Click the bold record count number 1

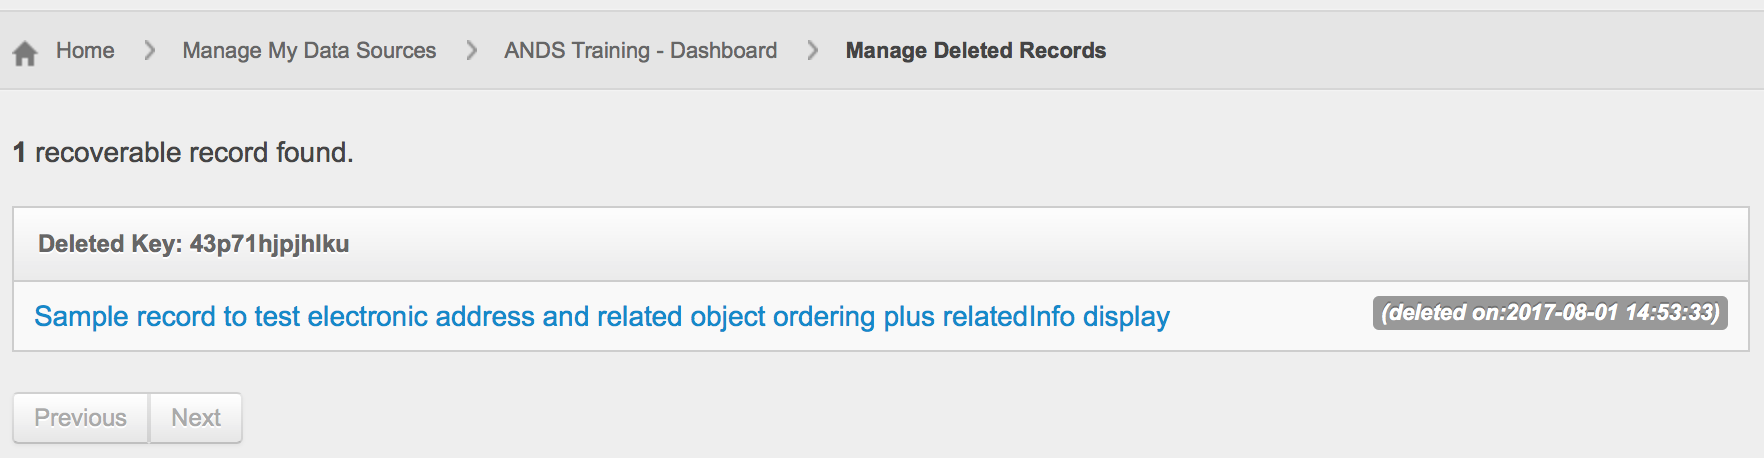point(19,153)
